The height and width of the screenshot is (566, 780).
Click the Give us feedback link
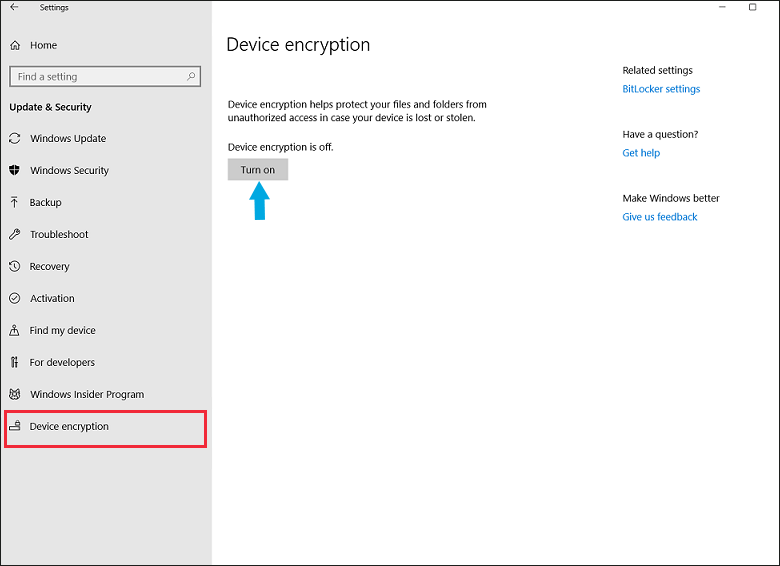click(660, 217)
